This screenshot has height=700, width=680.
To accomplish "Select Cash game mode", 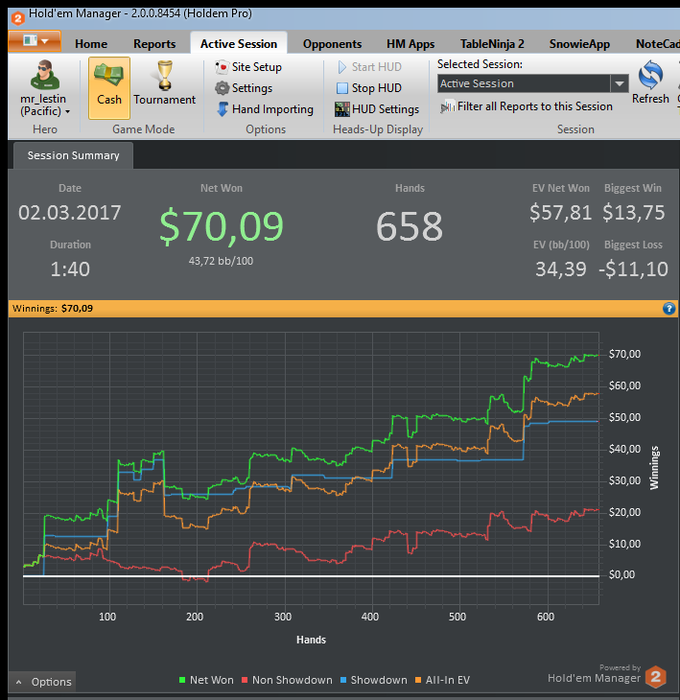I will [109, 88].
